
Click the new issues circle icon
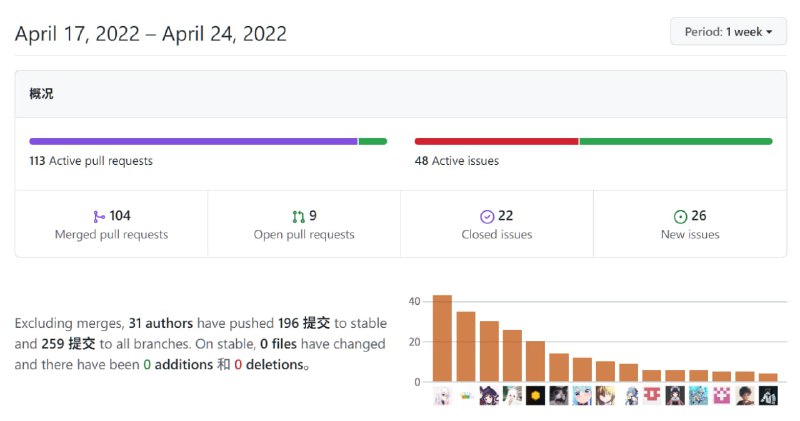[x=680, y=216]
